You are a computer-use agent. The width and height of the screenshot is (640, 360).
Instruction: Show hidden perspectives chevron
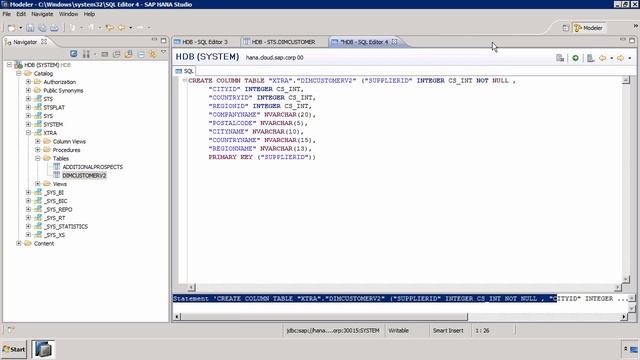point(636,26)
